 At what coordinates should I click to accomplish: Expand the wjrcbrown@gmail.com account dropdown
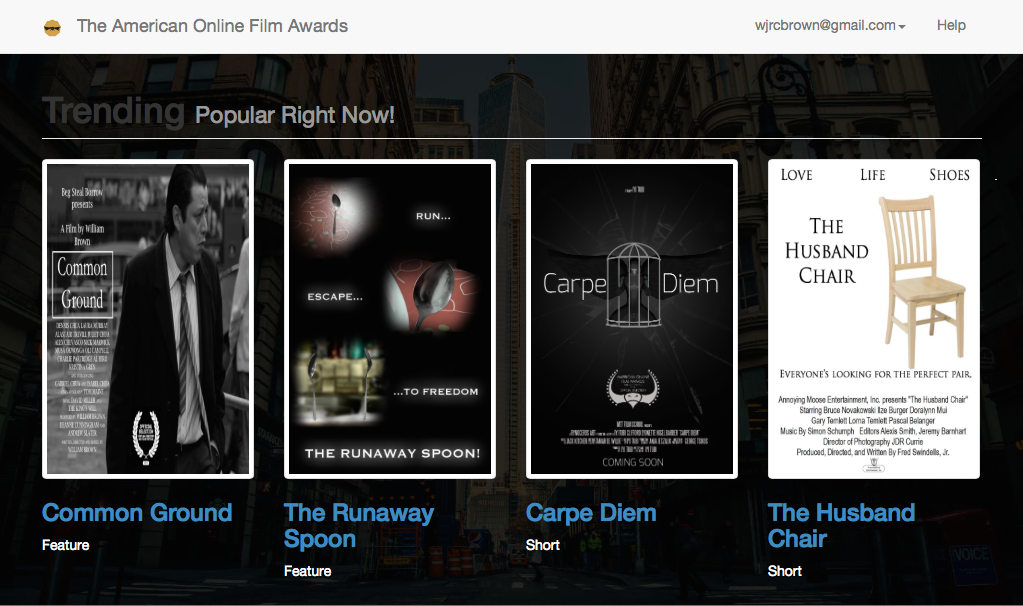(x=830, y=26)
